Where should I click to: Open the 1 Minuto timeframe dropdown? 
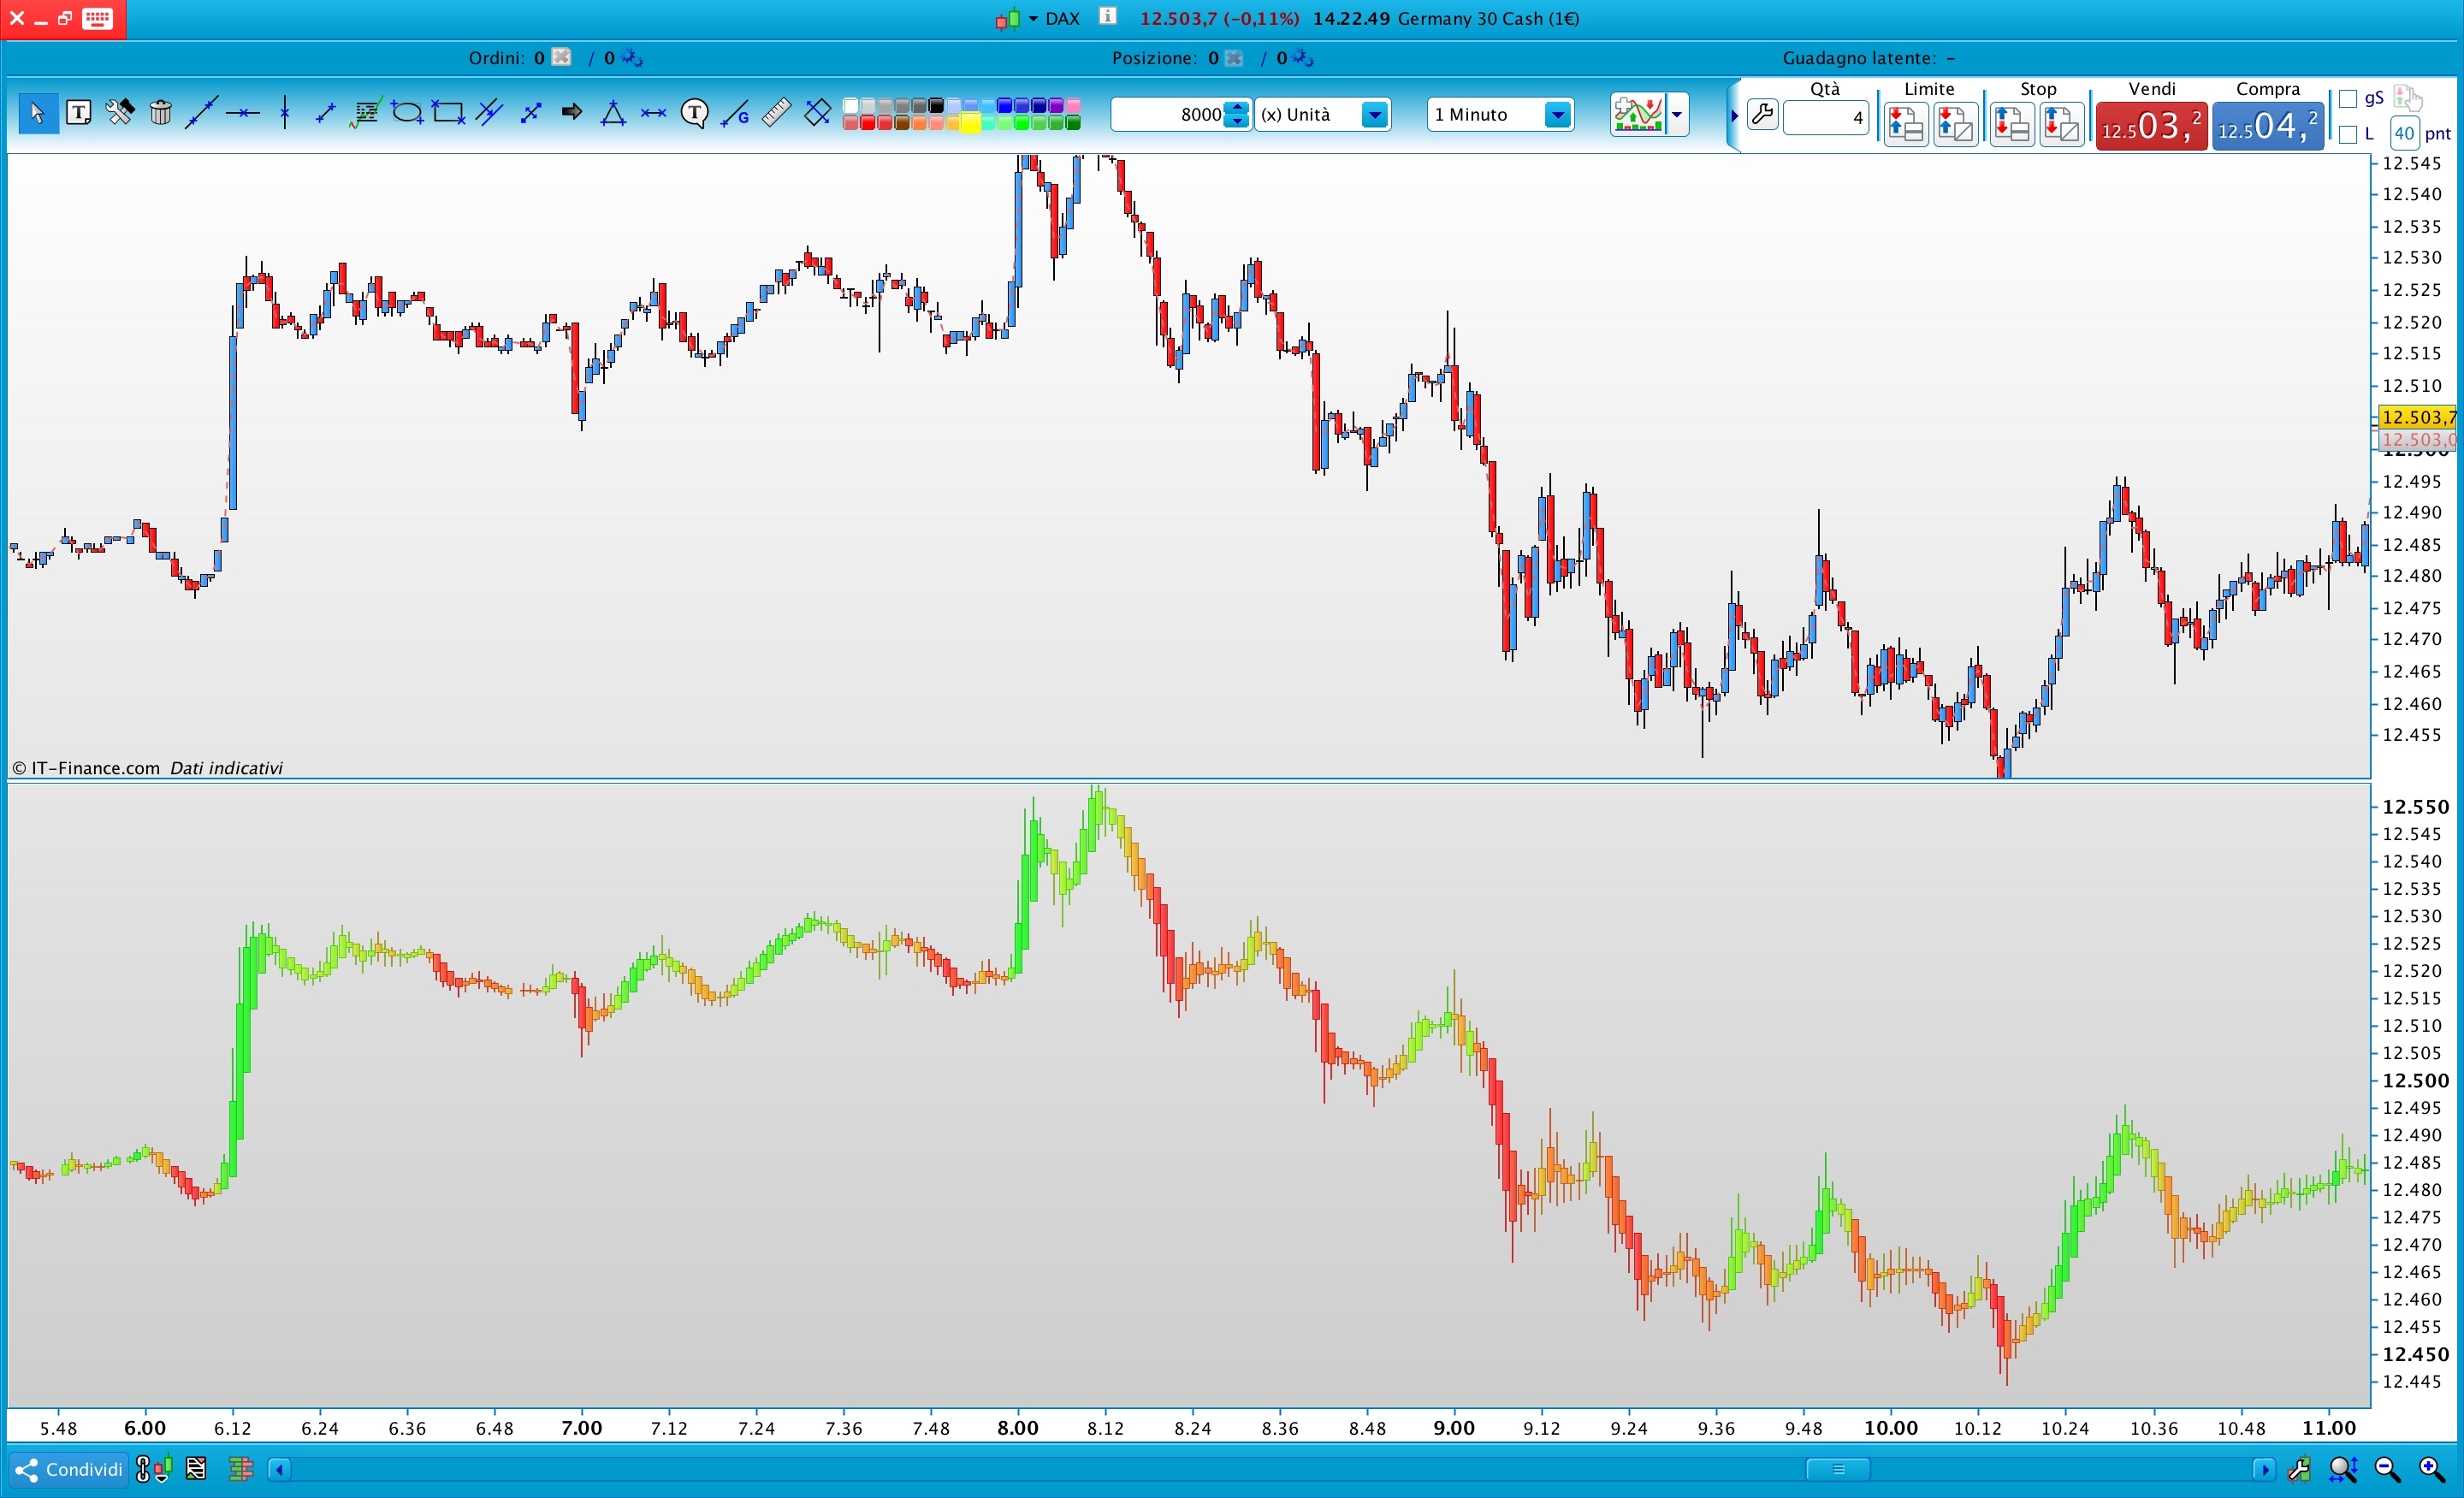coord(1557,115)
